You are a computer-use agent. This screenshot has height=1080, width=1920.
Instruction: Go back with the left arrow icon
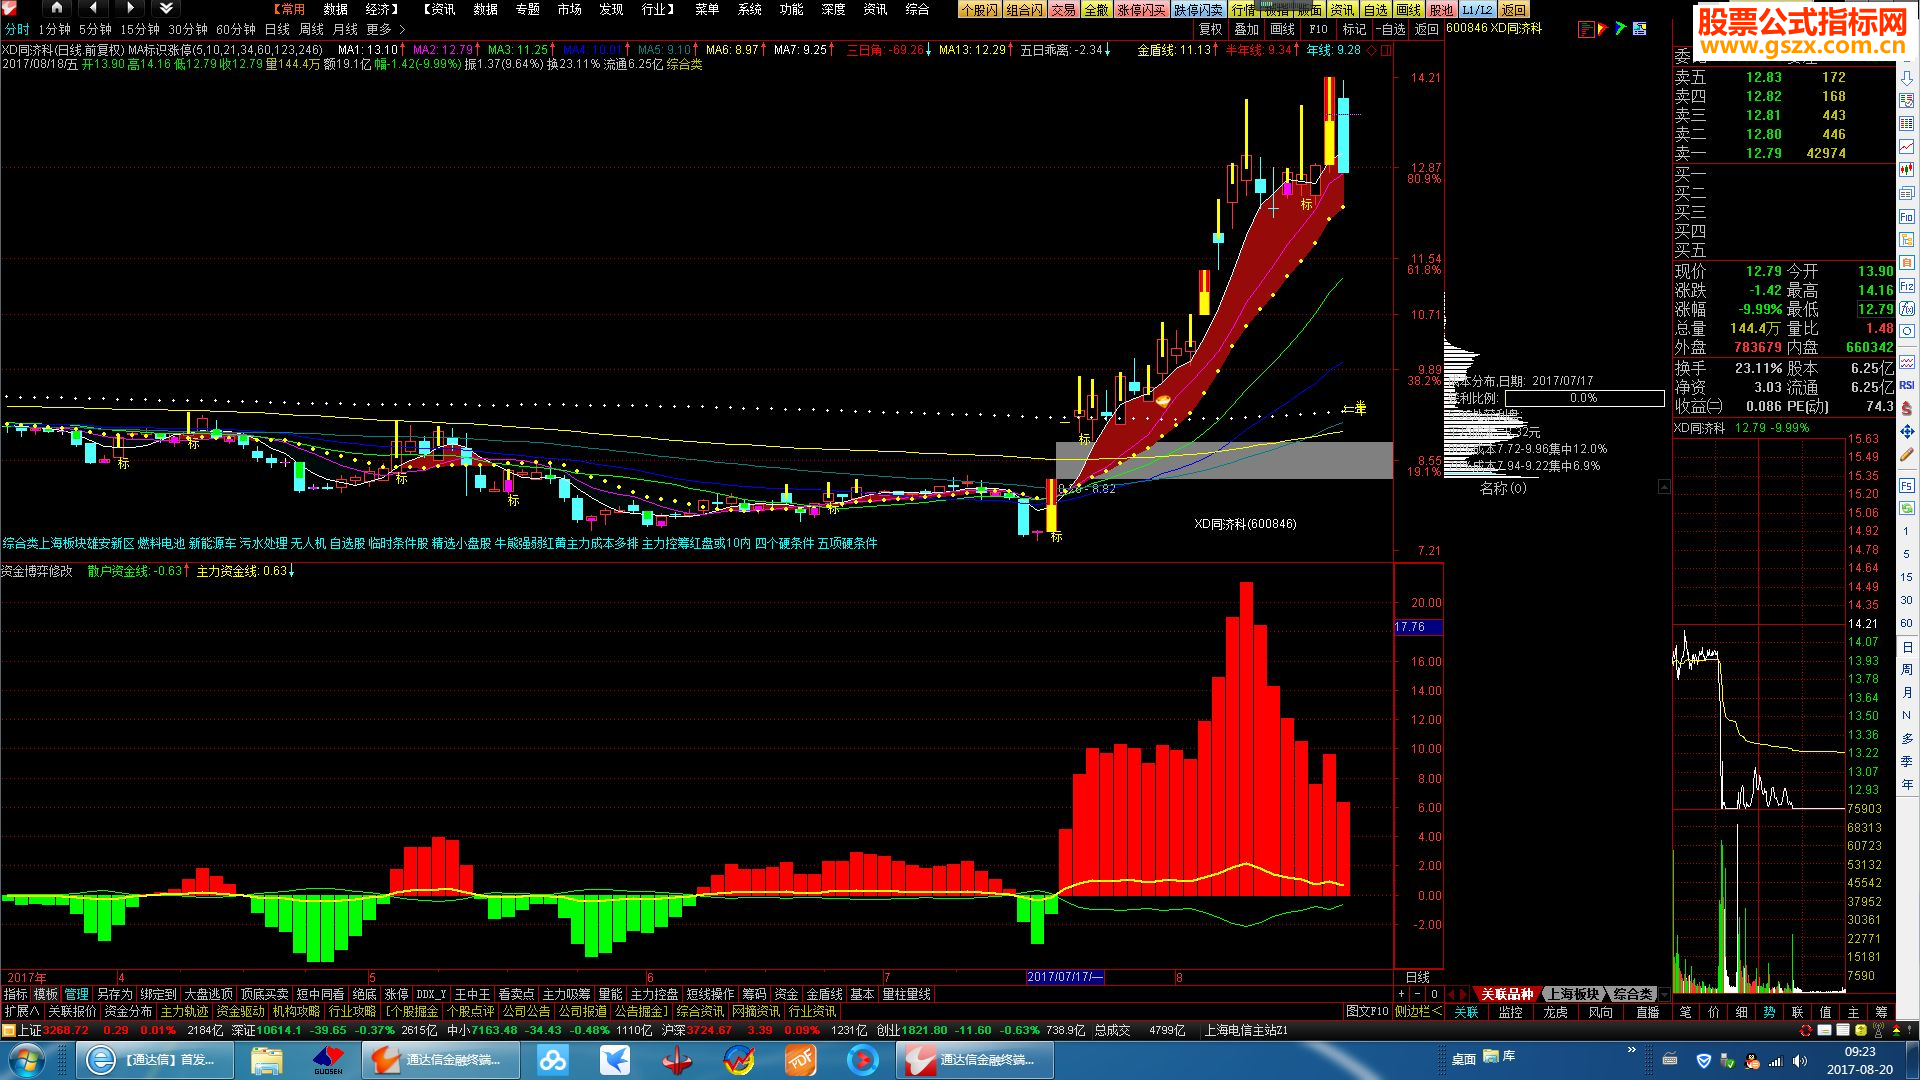(93, 8)
